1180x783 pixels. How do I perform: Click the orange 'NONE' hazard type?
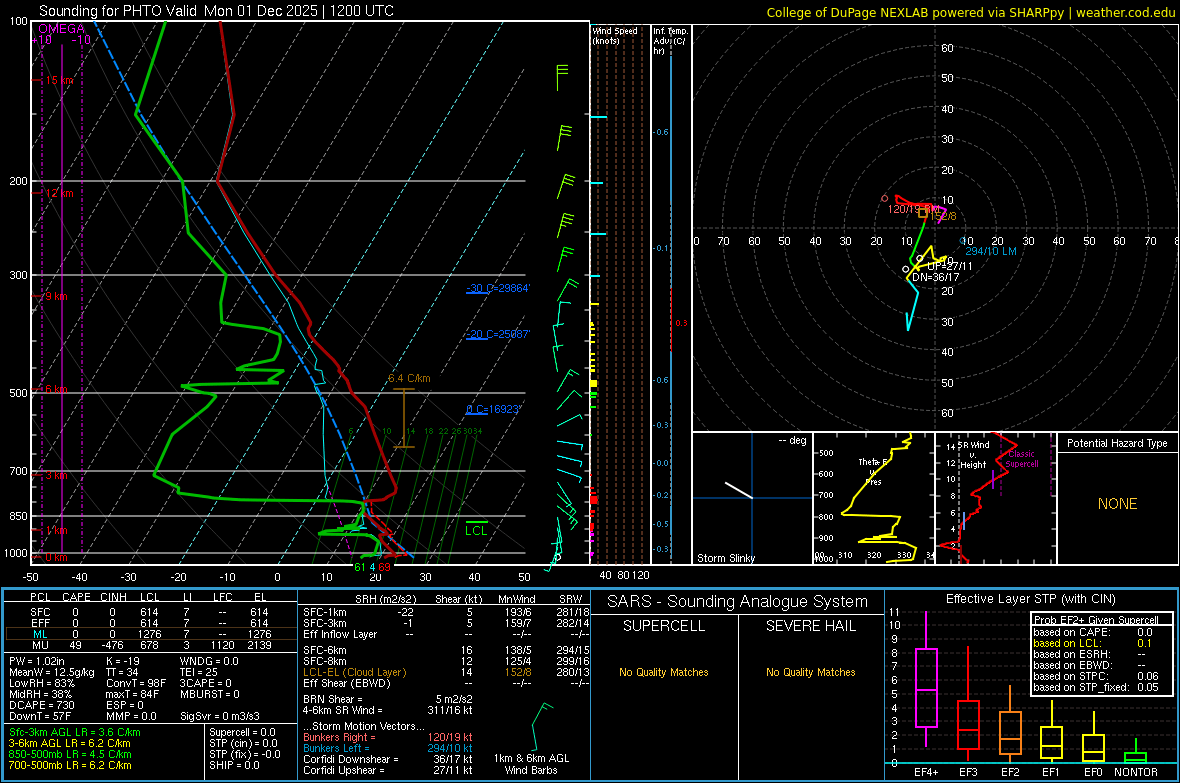click(x=1118, y=504)
